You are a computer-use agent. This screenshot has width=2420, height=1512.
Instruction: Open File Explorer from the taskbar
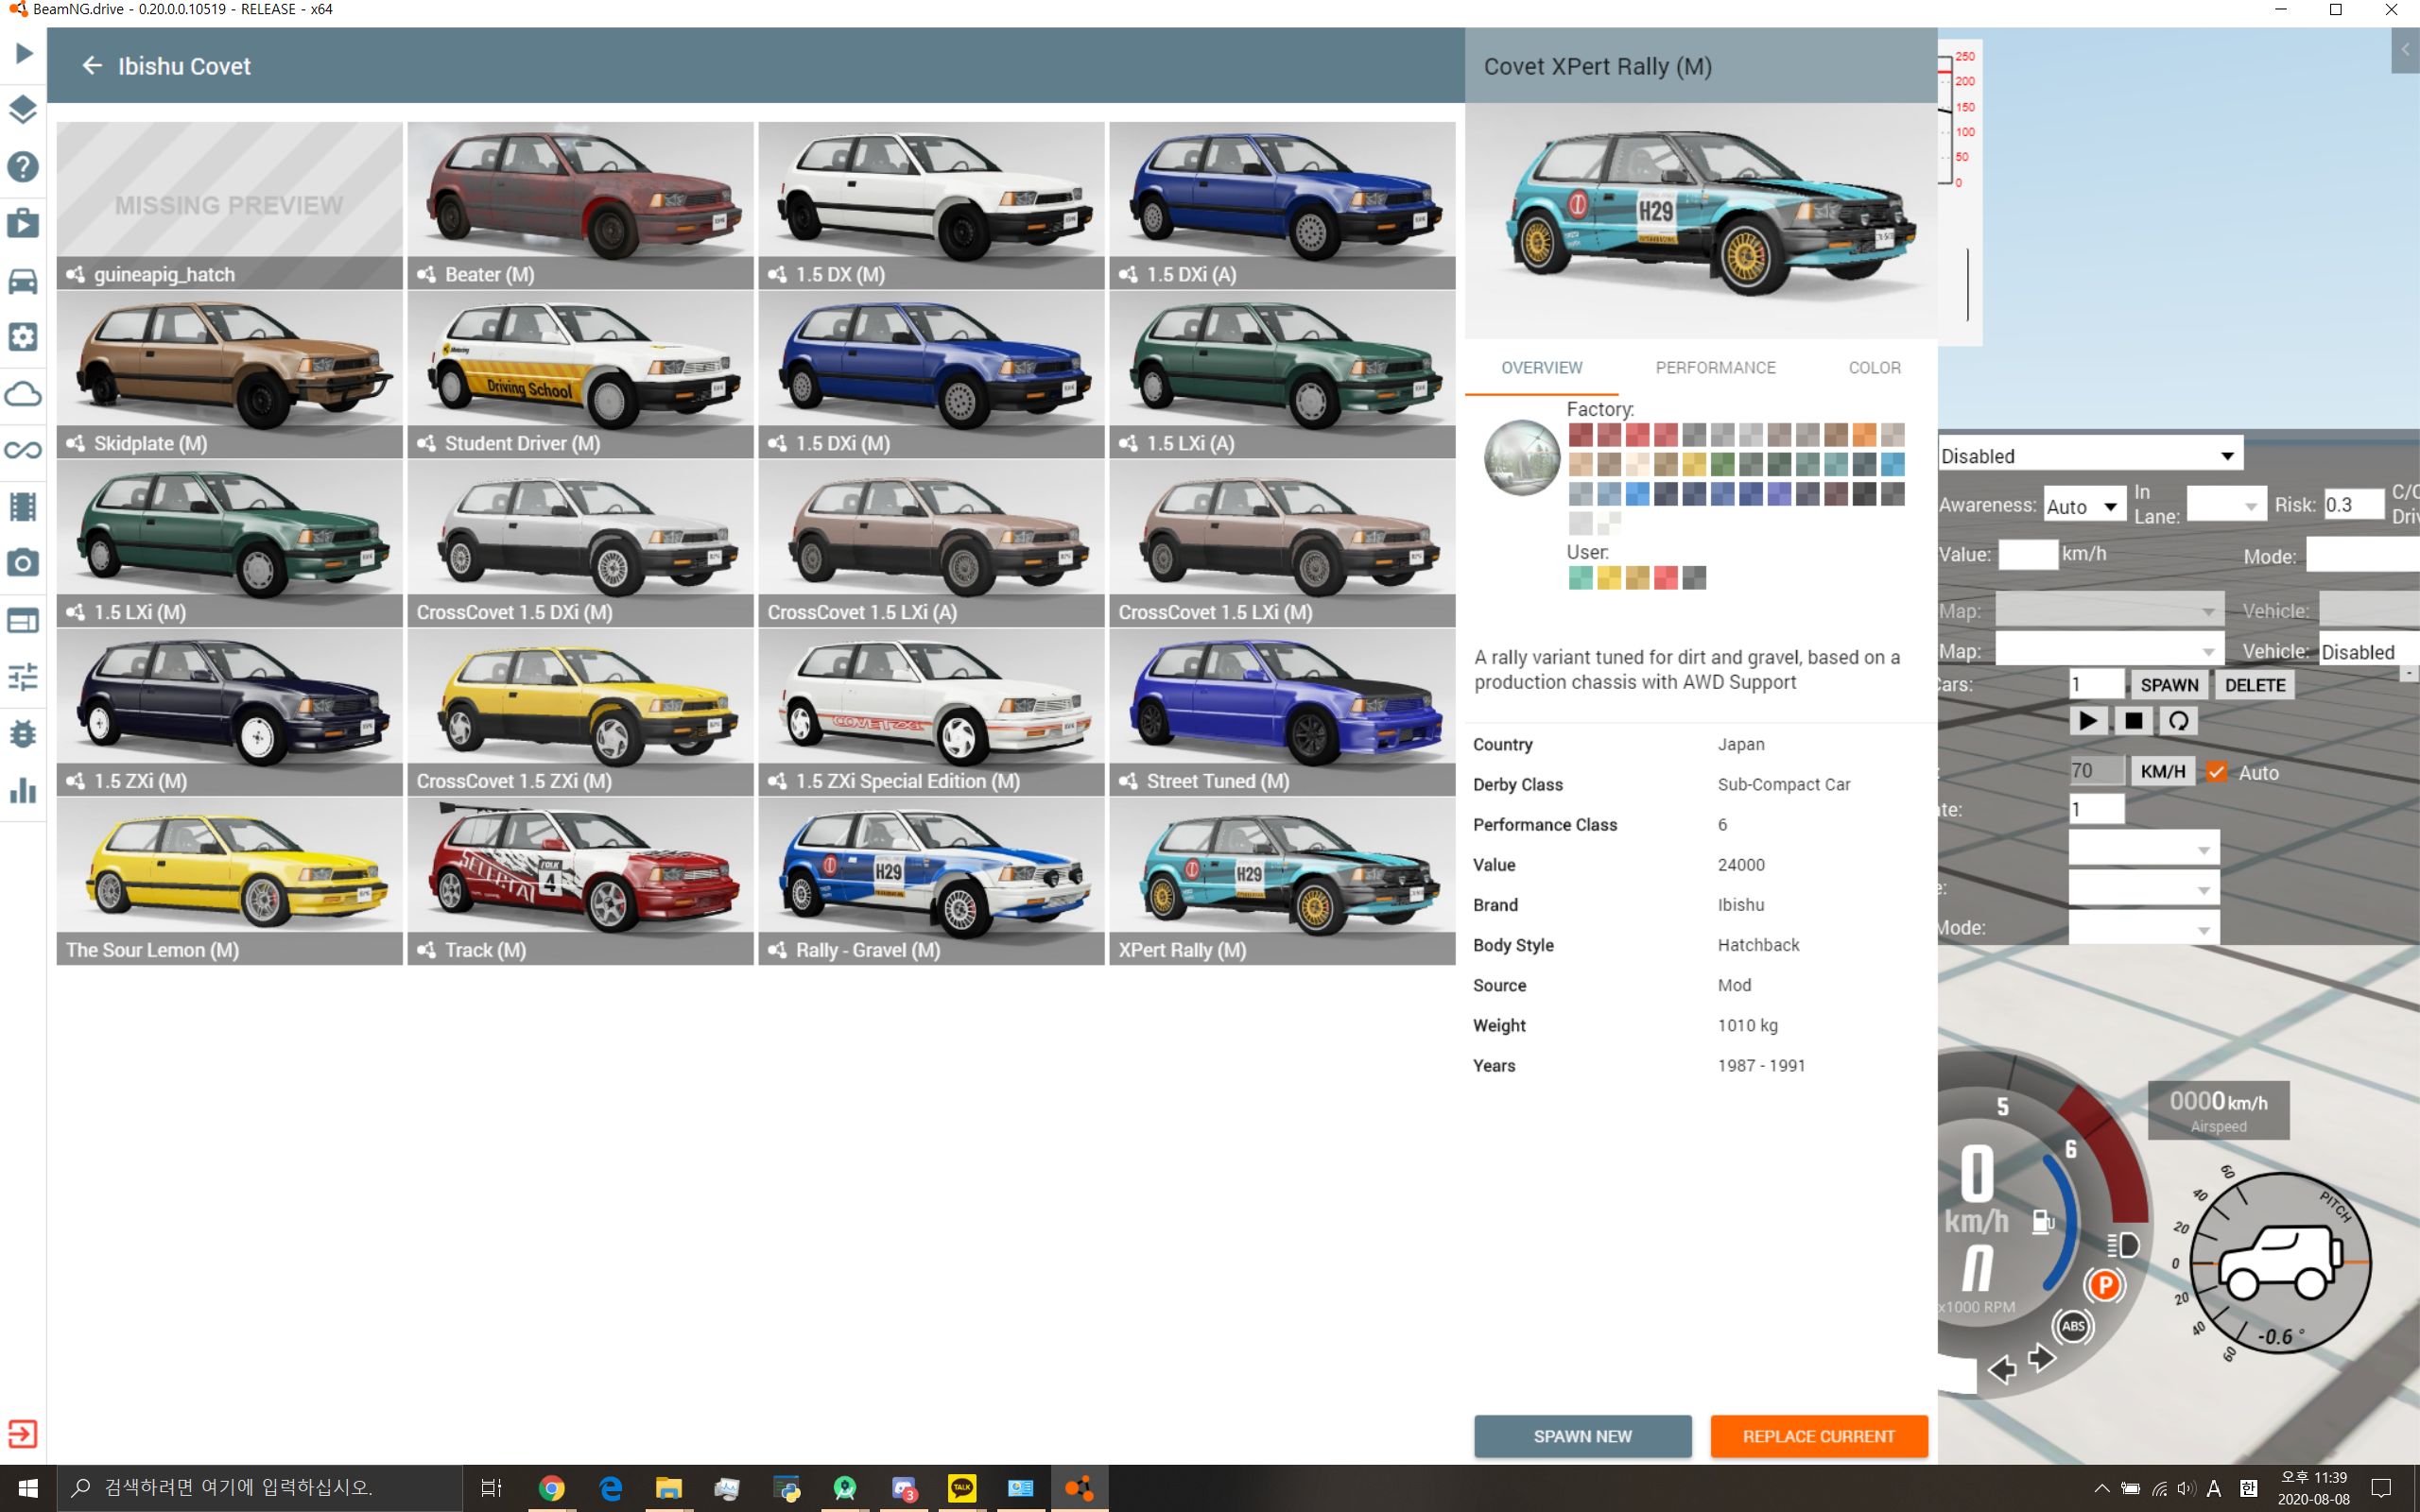668,1488
